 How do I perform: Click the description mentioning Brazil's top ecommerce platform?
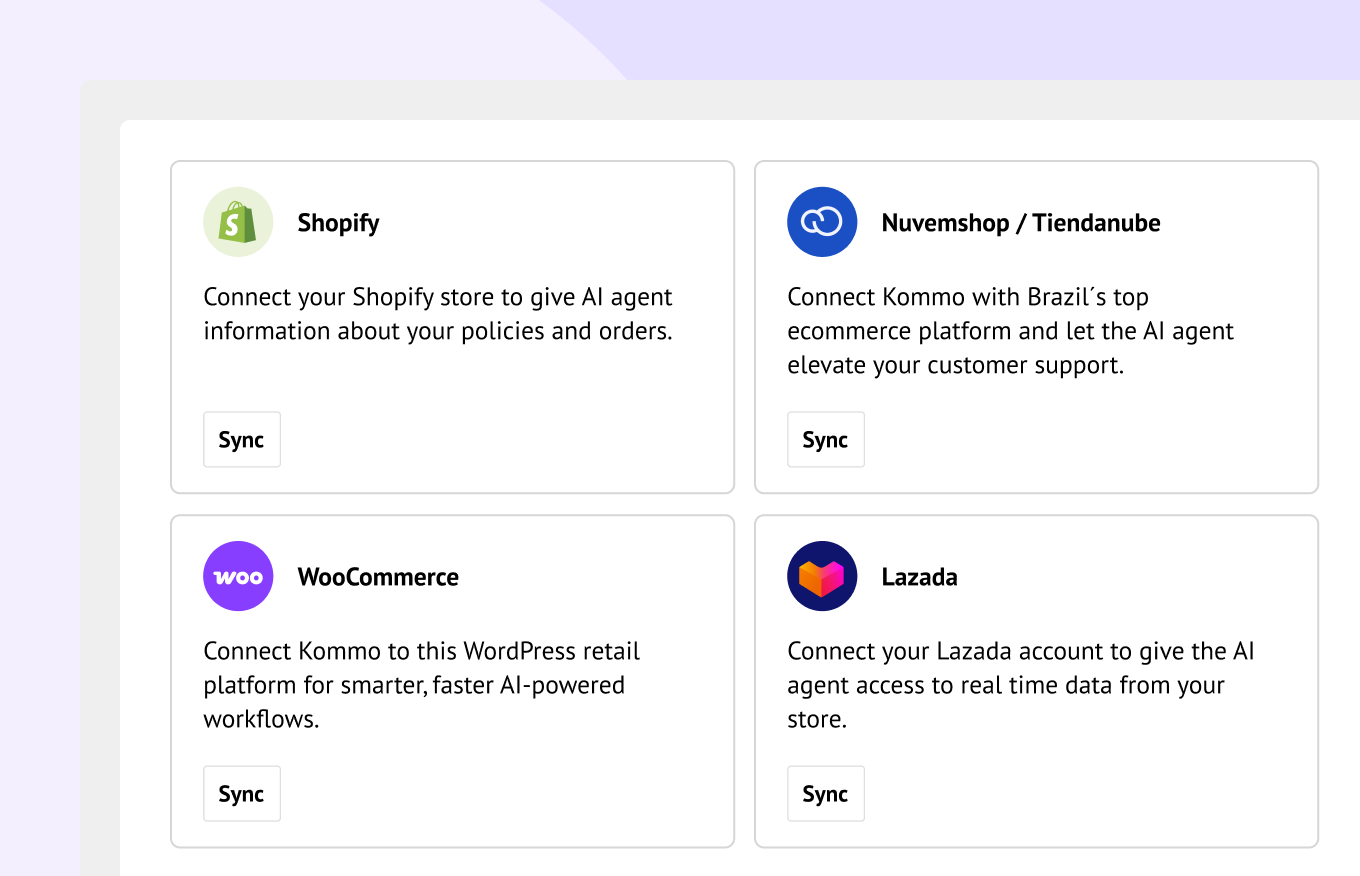click(x=1011, y=331)
